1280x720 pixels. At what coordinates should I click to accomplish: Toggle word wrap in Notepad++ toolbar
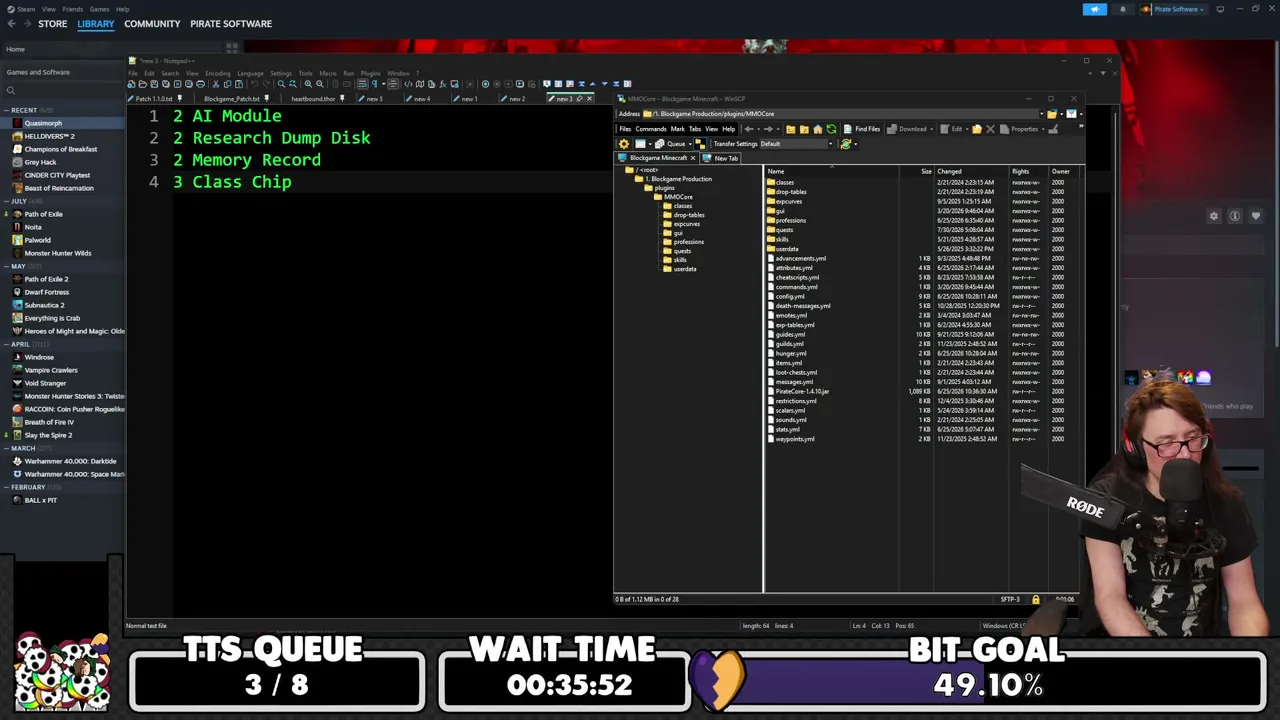click(x=362, y=84)
